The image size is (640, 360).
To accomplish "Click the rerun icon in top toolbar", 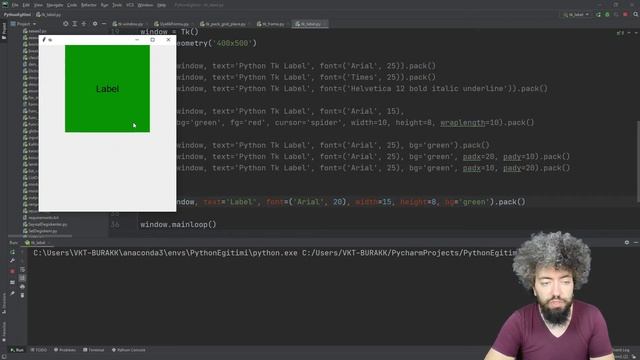I will click(x=598, y=15).
